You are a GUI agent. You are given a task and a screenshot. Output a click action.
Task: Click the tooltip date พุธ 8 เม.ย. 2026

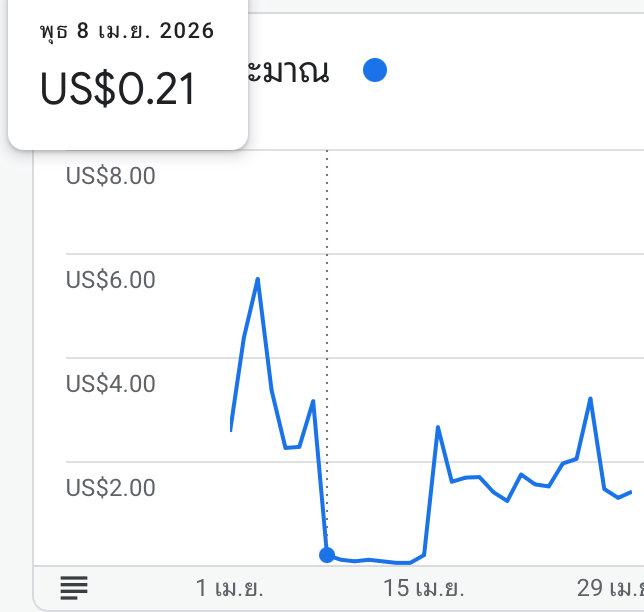point(127,31)
